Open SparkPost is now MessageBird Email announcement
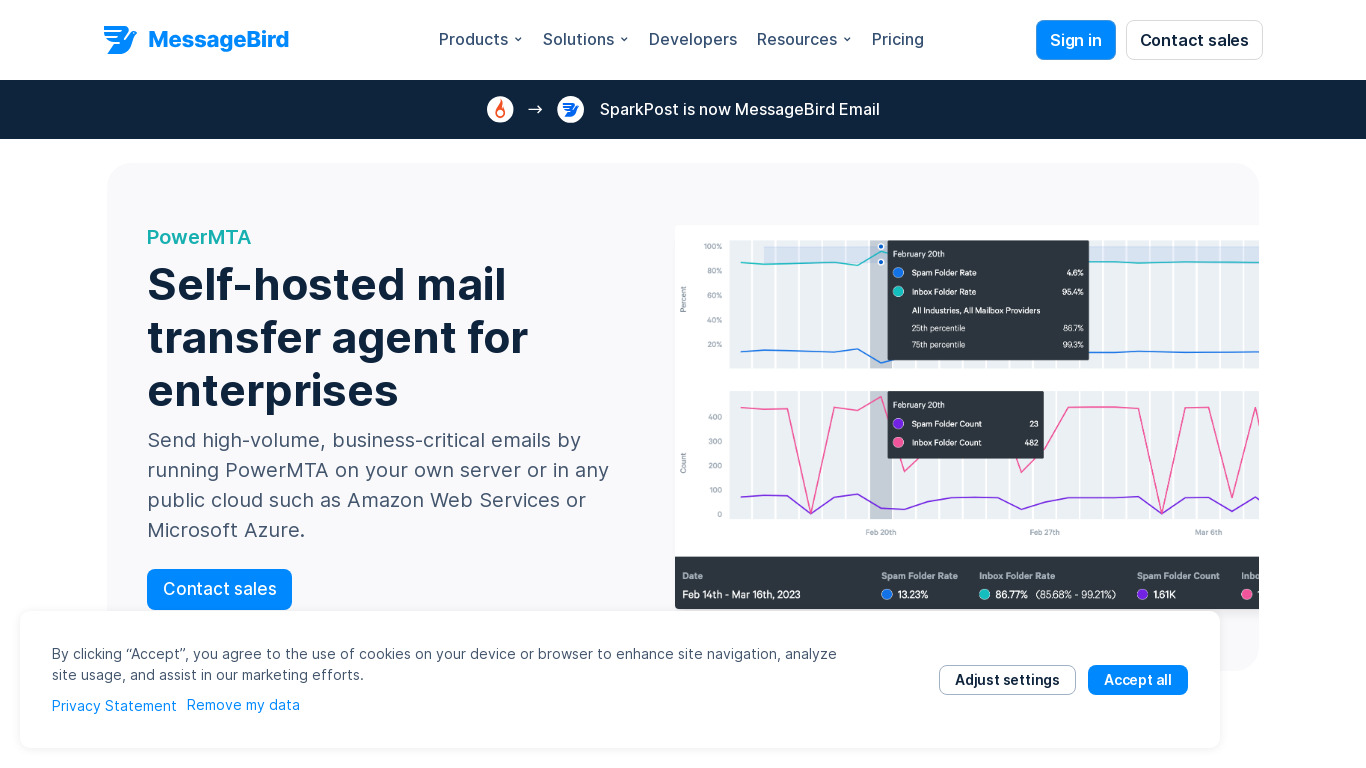Image resolution: width=1366 pixels, height=768 pixels. click(740, 110)
